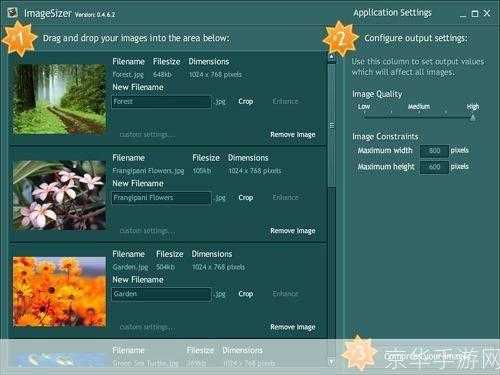This screenshot has height=375, width=500.
Task: Maximize the ImageSizer window
Action: (475, 14)
